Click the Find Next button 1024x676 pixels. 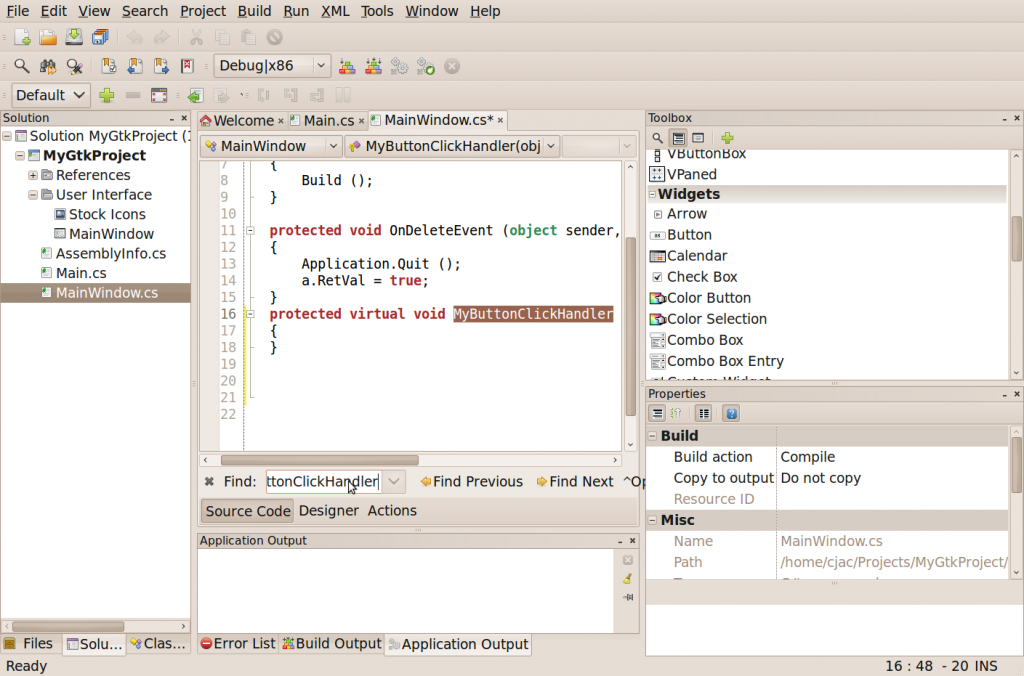coord(575,482)
